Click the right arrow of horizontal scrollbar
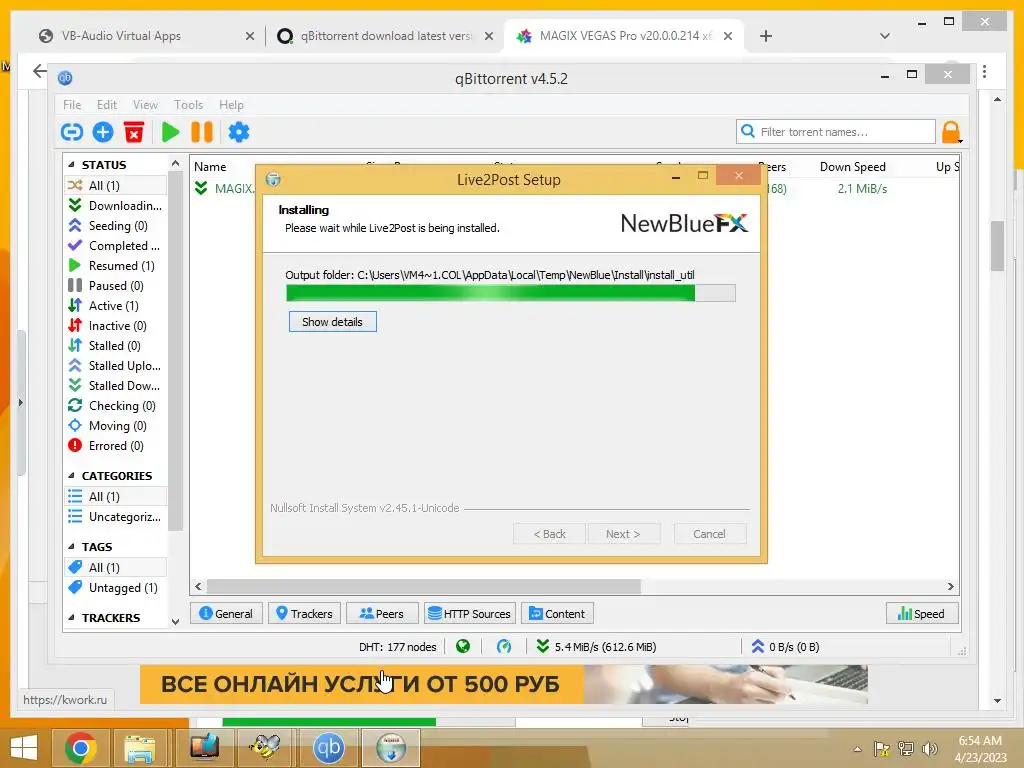This screenshot has width=1024, height=768. point(950,586)
